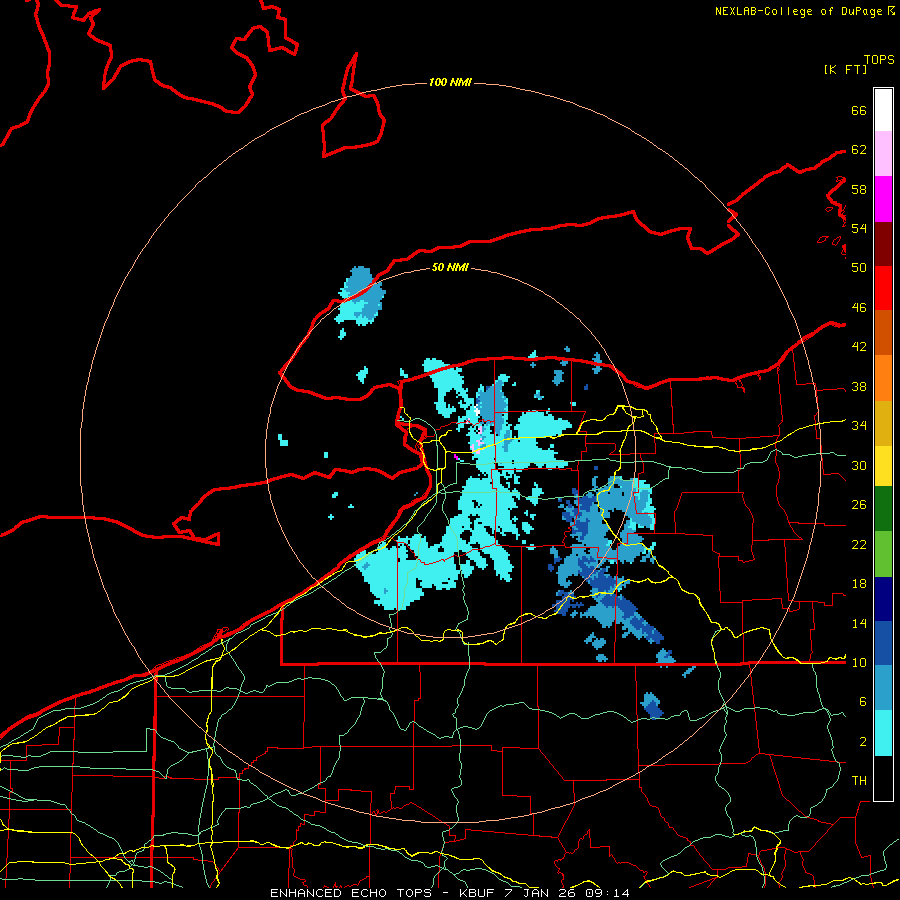Click the pink high-top echo near radar center
Image resolution: width=900 pixels, height=900 pixels.
click(476, 444)
